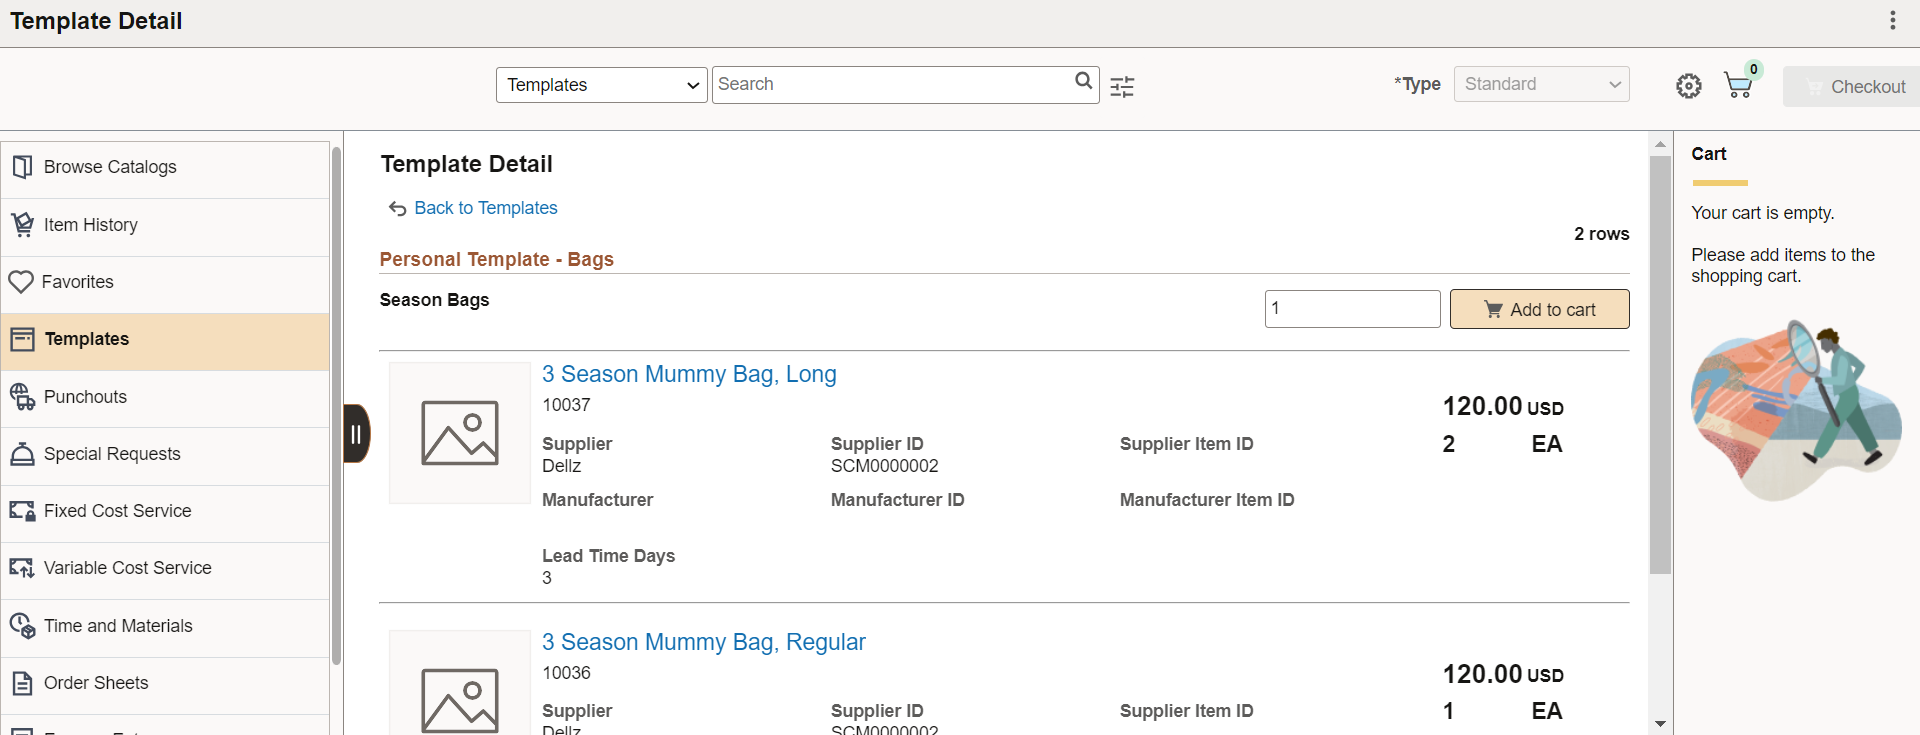Click the Browse Catalogs book icon
1920x735 pixels.
click(22, 167)
